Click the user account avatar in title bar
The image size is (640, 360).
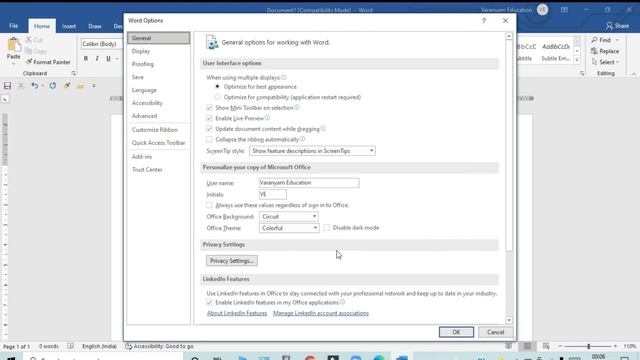coord(542,10)
